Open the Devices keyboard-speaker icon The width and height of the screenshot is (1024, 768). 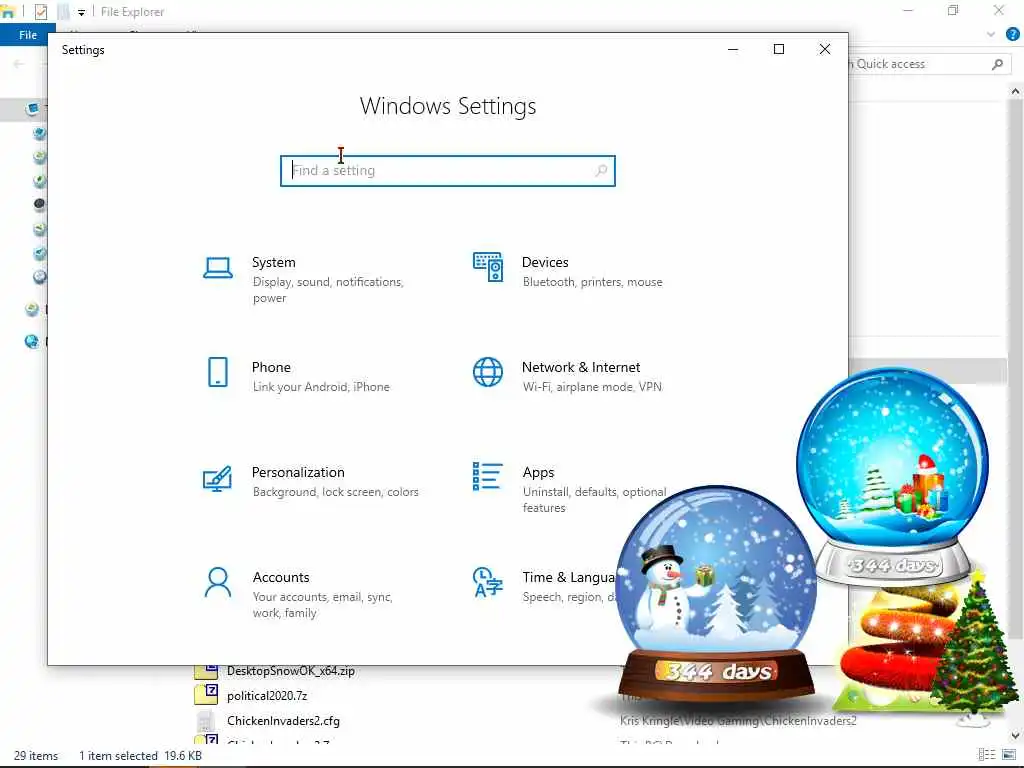tap(488, 267)
